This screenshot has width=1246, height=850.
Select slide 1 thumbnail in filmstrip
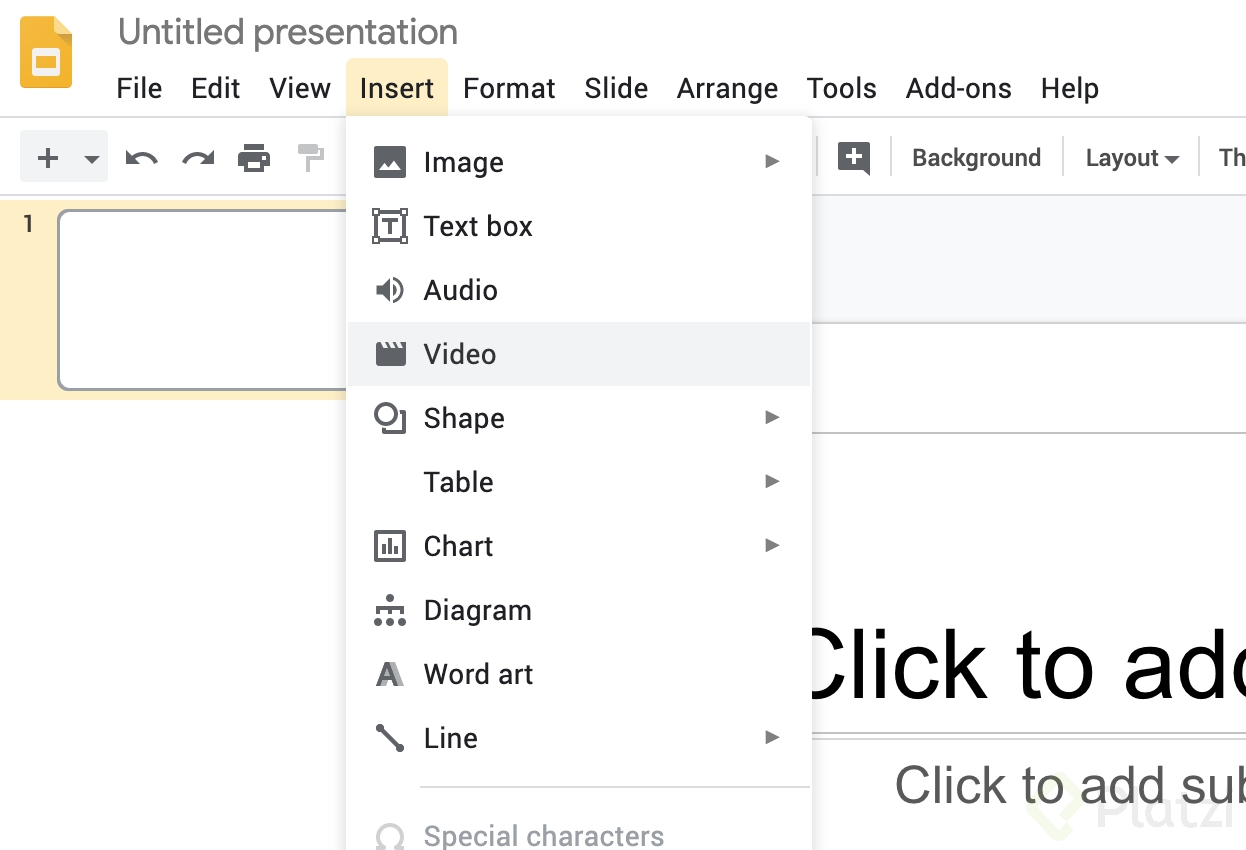(203, 300)
